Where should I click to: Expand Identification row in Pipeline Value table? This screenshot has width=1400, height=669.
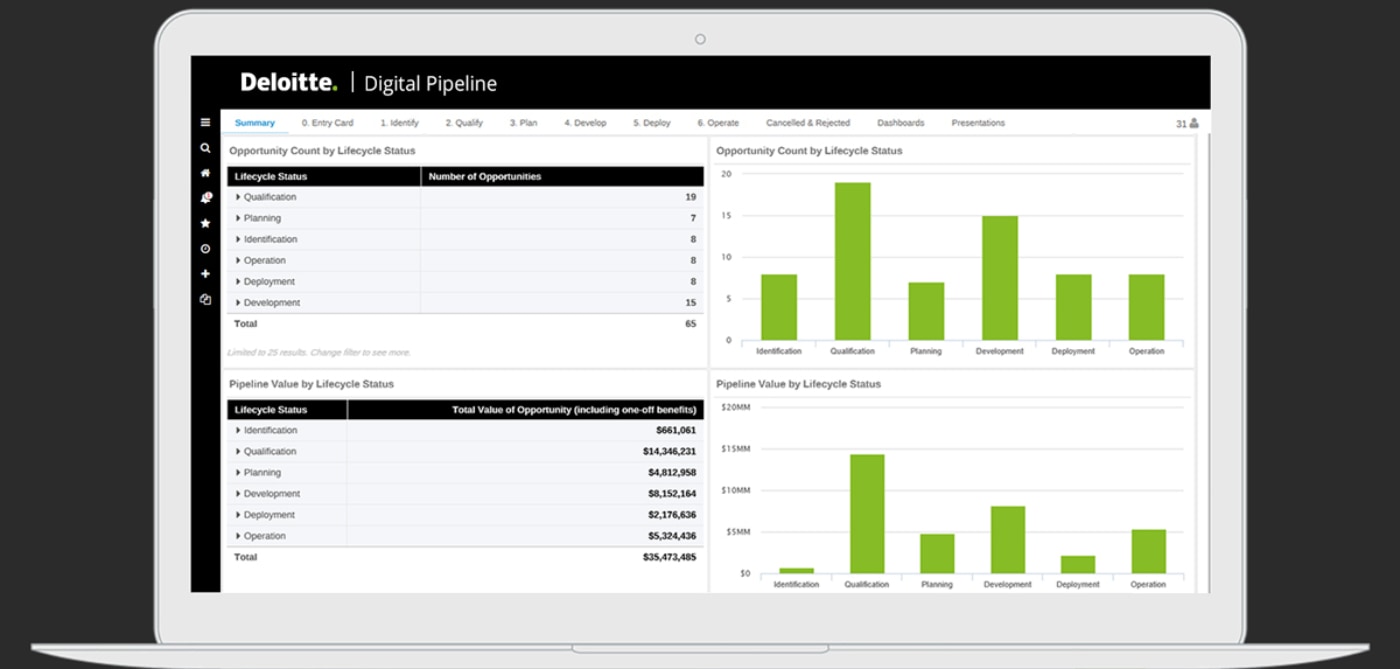pyautogui.click(x=238, y=430)
